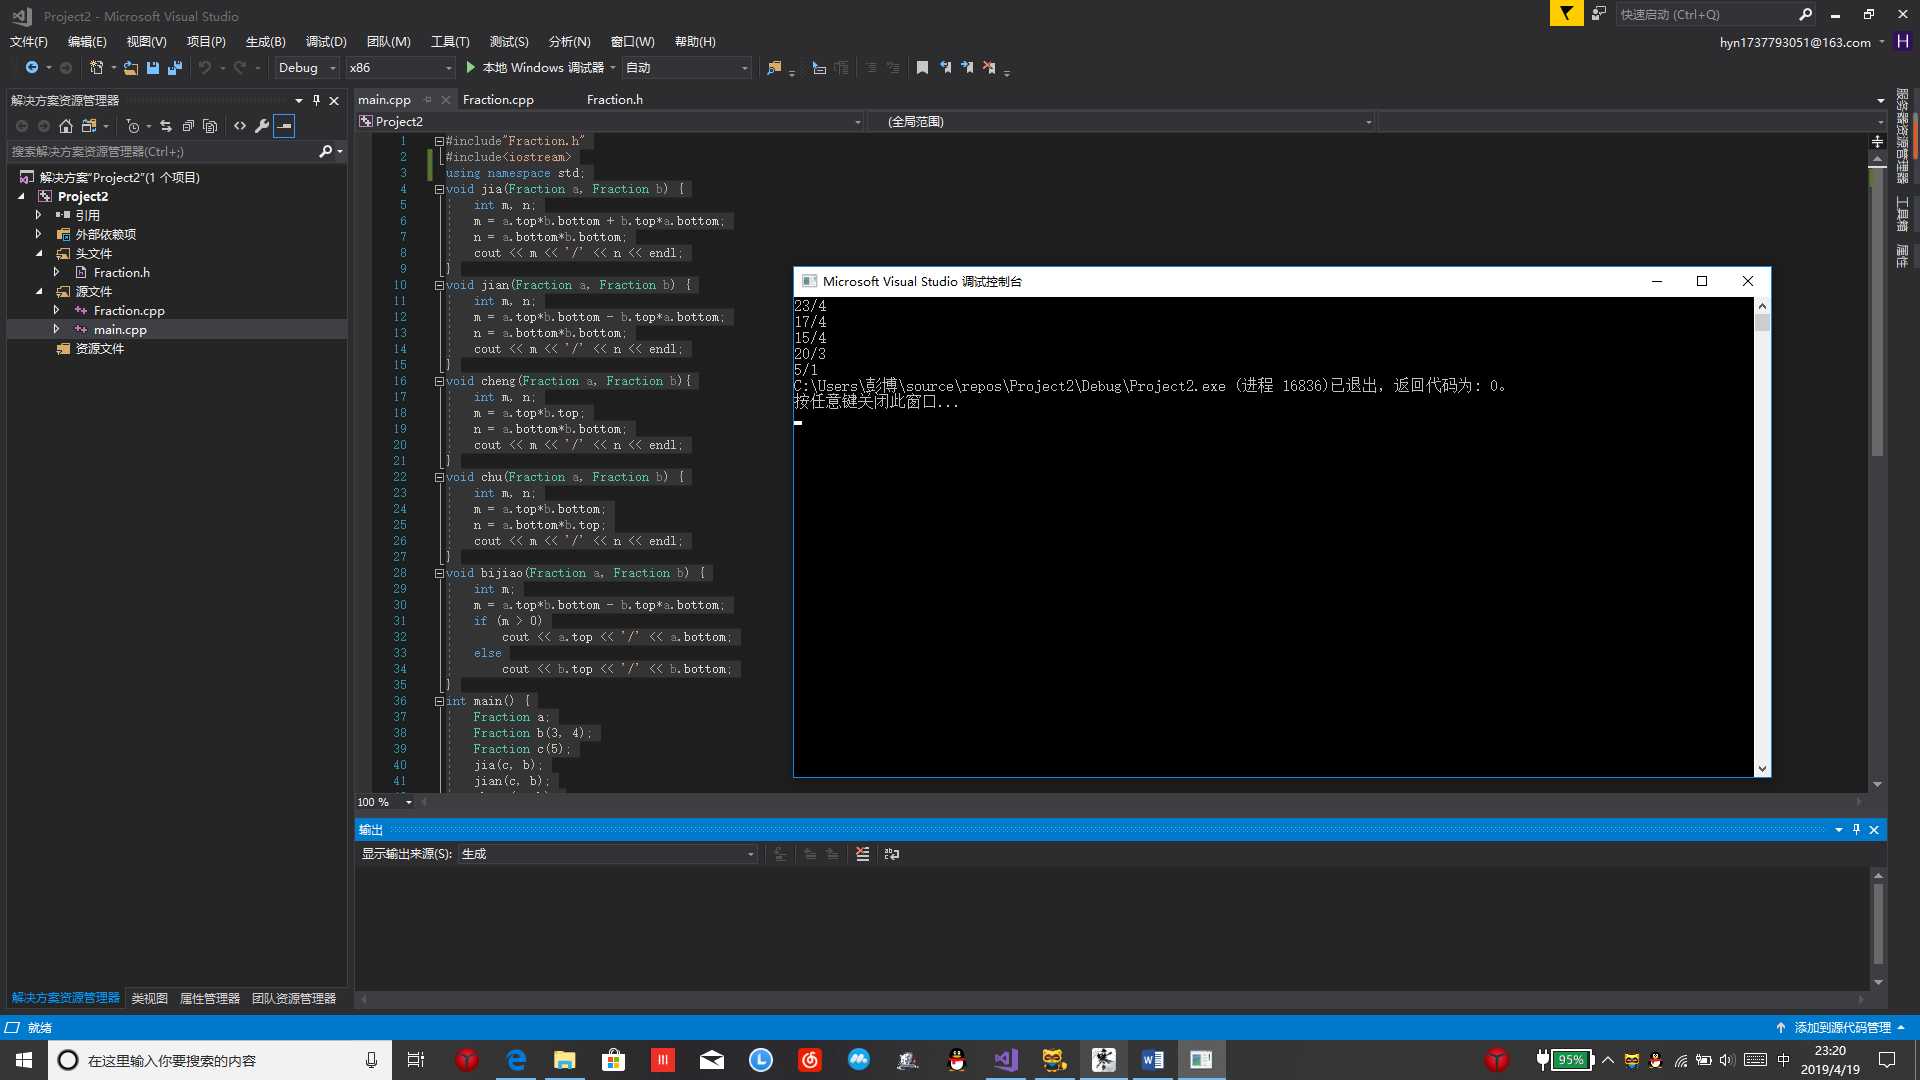This screenshot has width=1920, height=1080.
Task: Pin the Solution Explorer panel
Action: [x=316, y=100]
